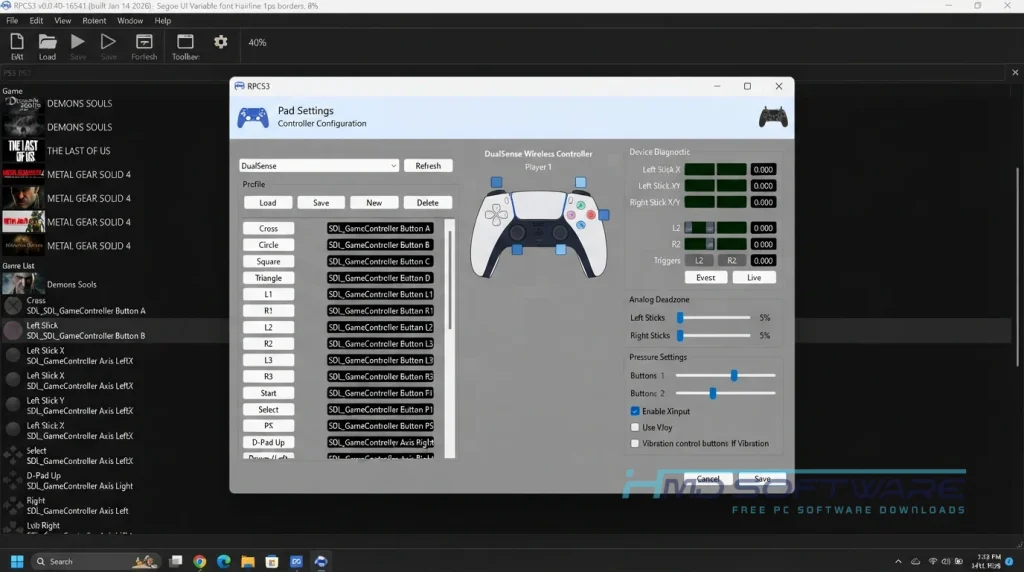Click the binding field next to PS

pos(380,426)
